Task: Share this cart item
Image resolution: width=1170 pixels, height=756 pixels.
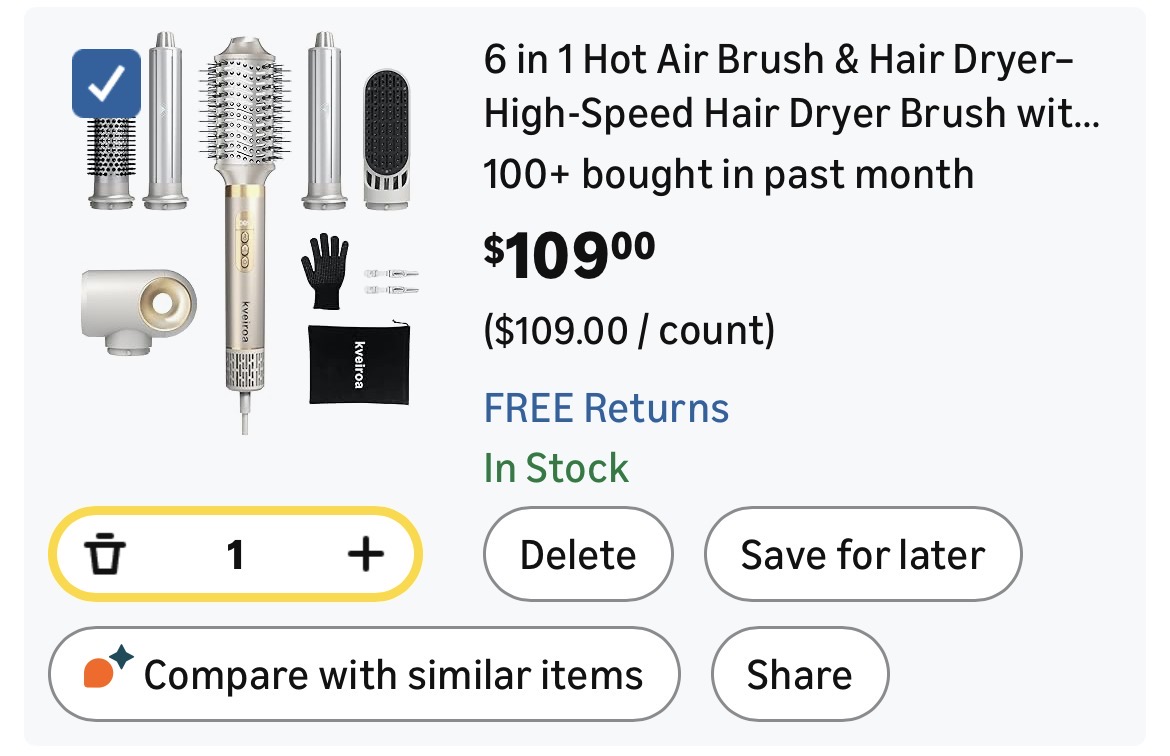Action: (x=799, y=674)
